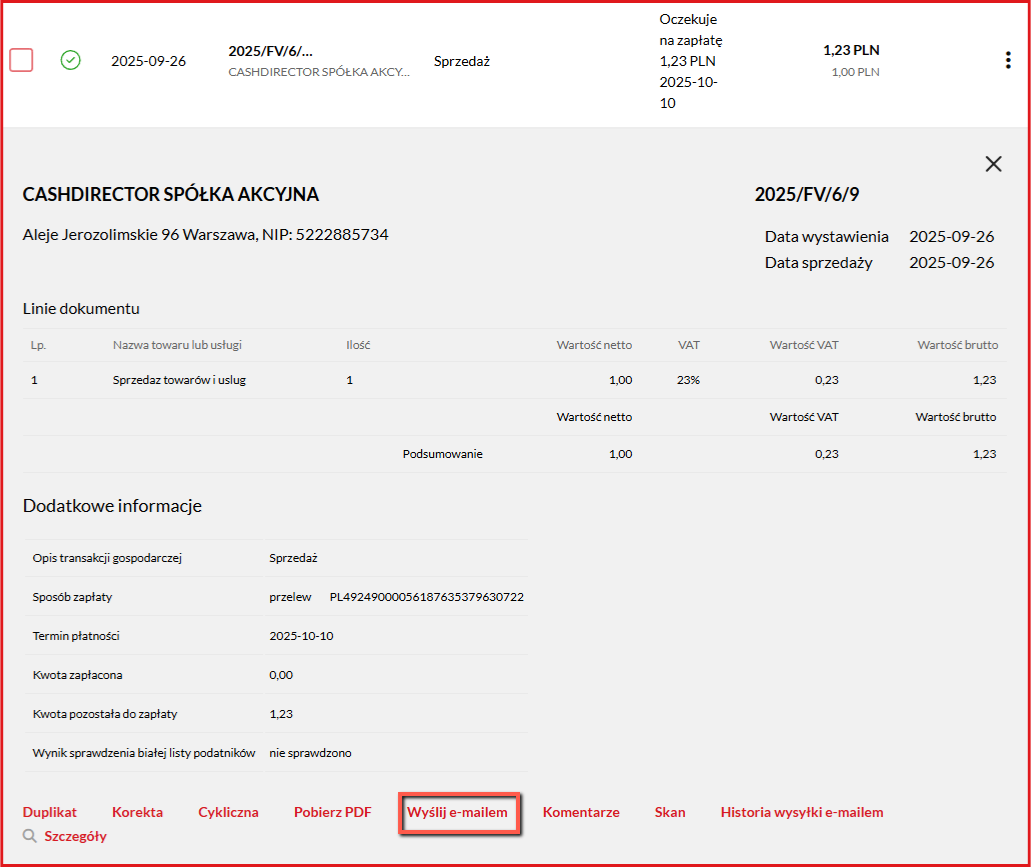Click the CASHDIRECTOR SPÓŁKA AKCYJNA heading

171,194
